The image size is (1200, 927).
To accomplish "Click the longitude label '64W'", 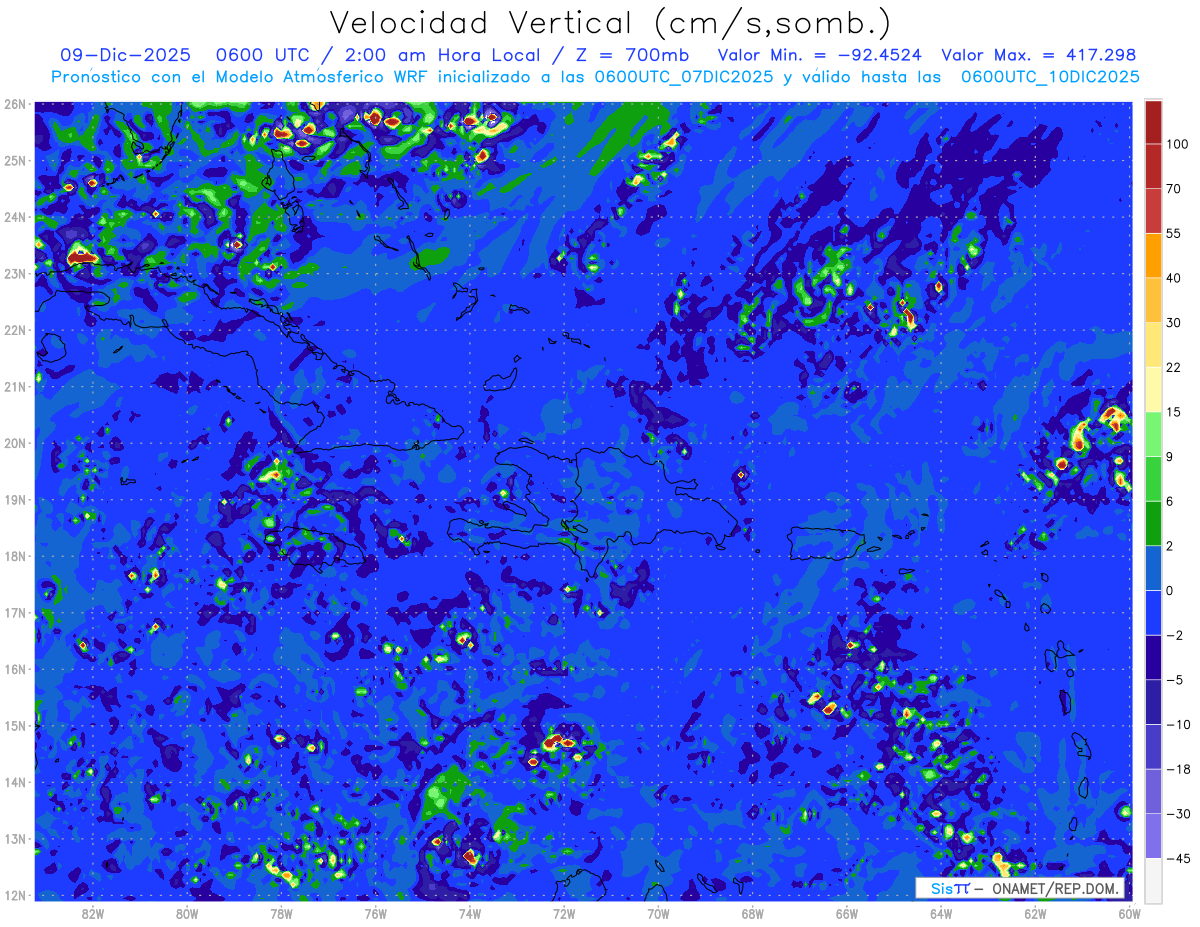I will [x=941, y=913].
